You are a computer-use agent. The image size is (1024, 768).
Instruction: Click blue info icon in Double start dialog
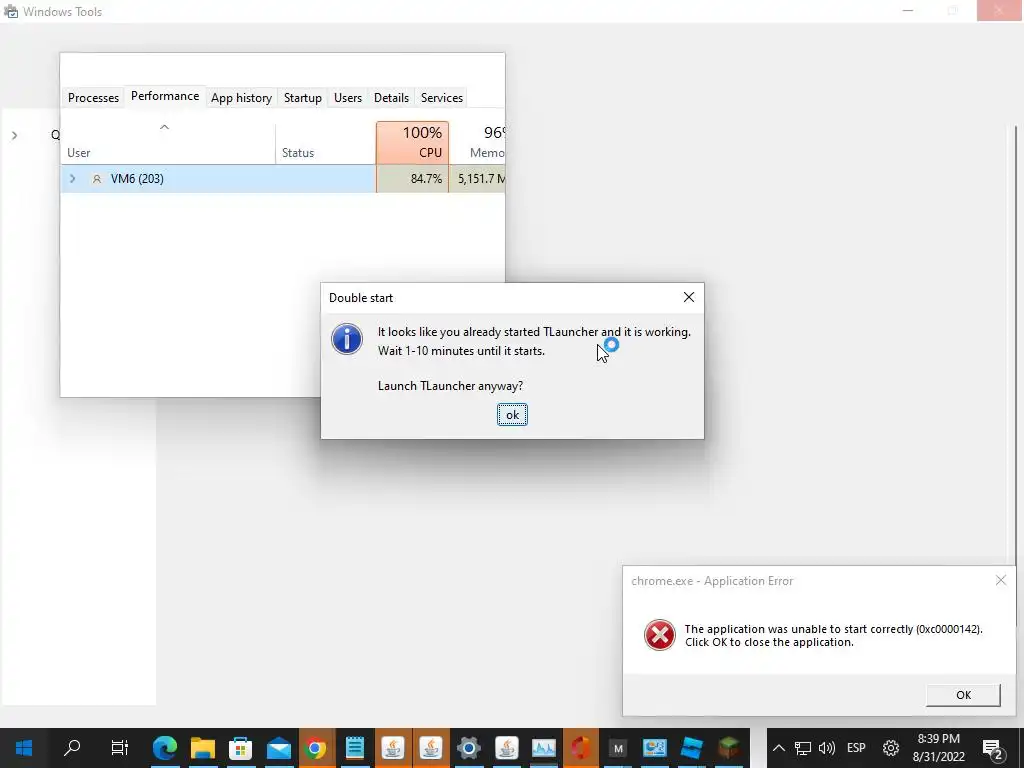[347, 339]
